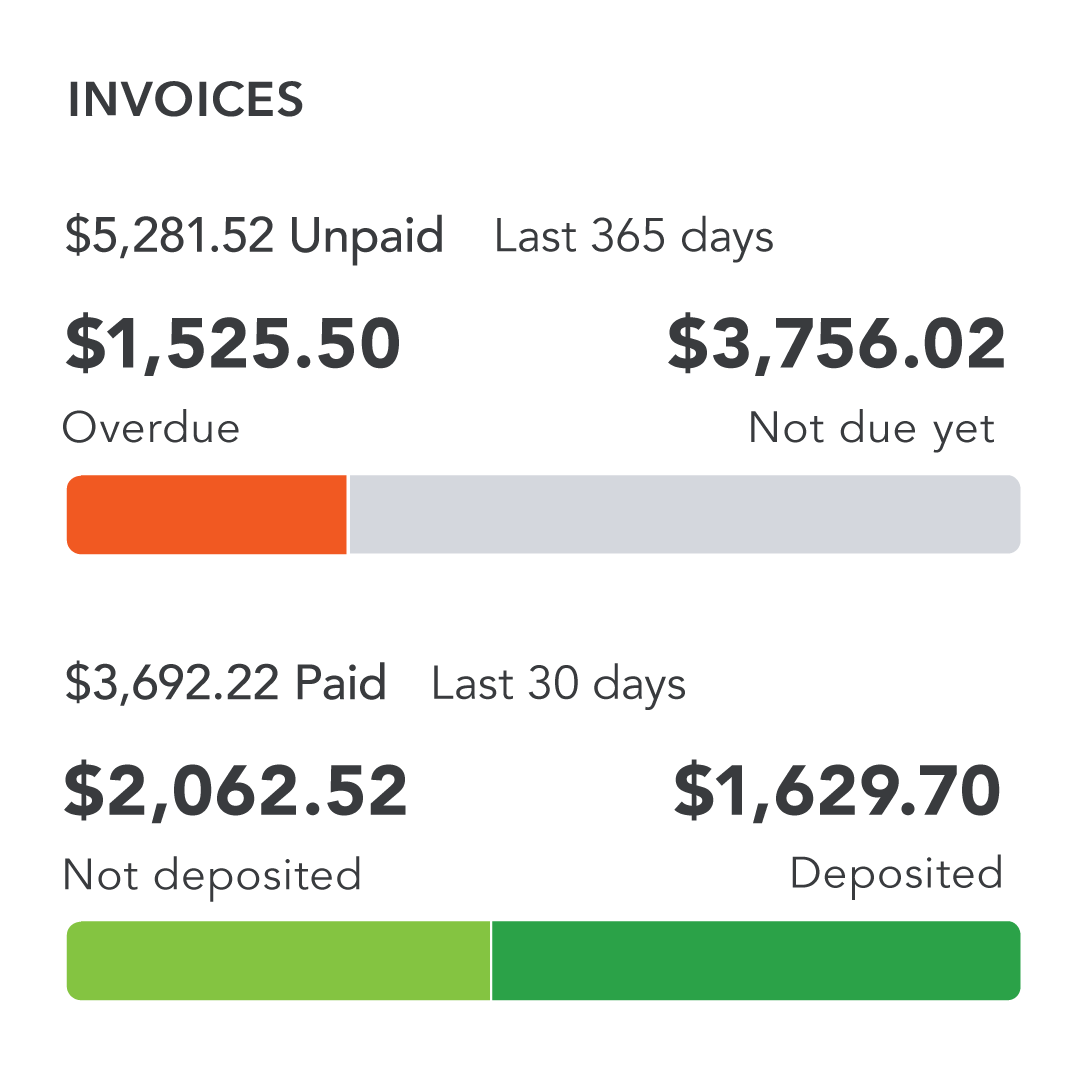1087x1080 pixels.
Task: Select the gray not-due-yet bar segment
Action: pyautogui.click(x=684, y=514)
